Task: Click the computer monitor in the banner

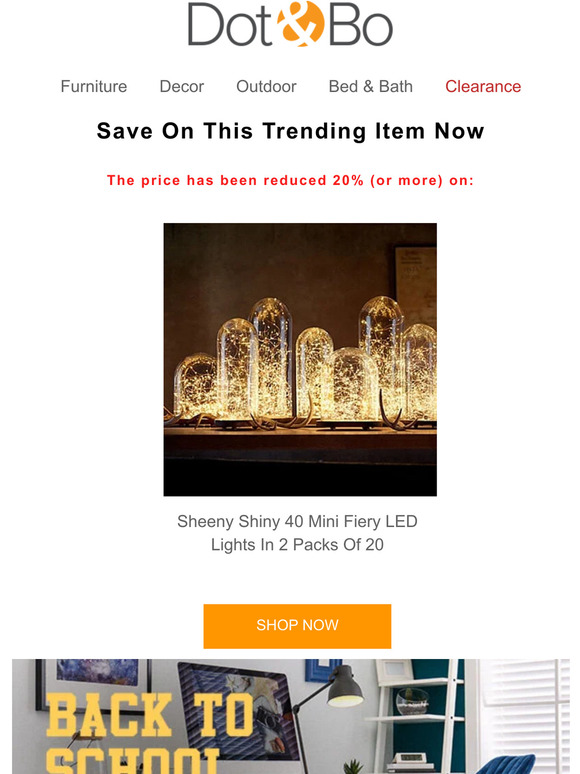Action: tap(237, 711)
